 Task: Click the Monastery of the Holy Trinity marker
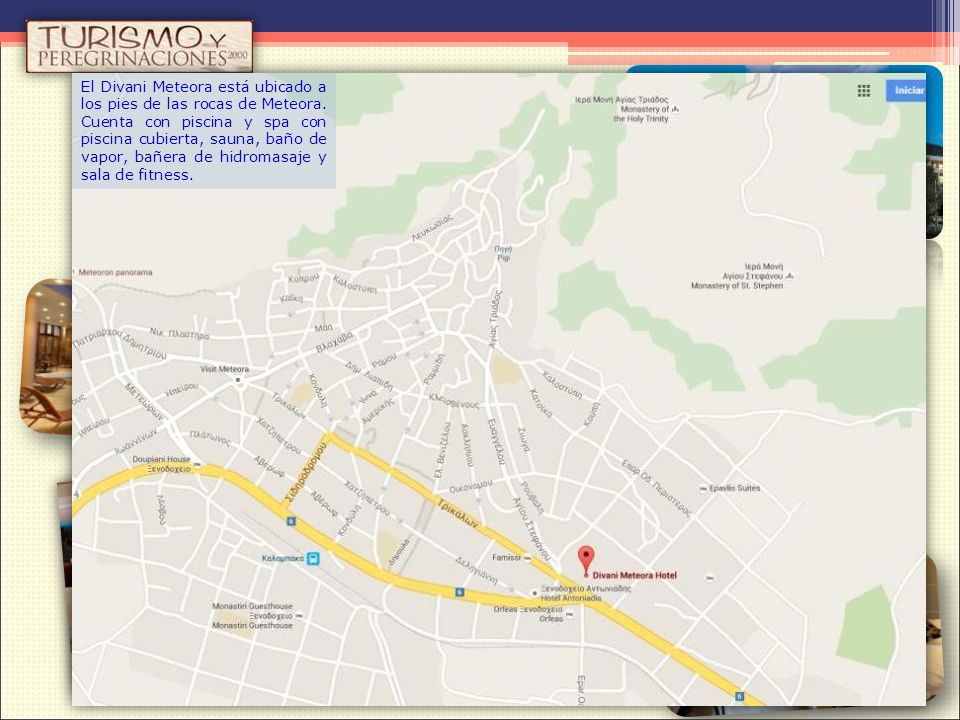pos(675,109)
